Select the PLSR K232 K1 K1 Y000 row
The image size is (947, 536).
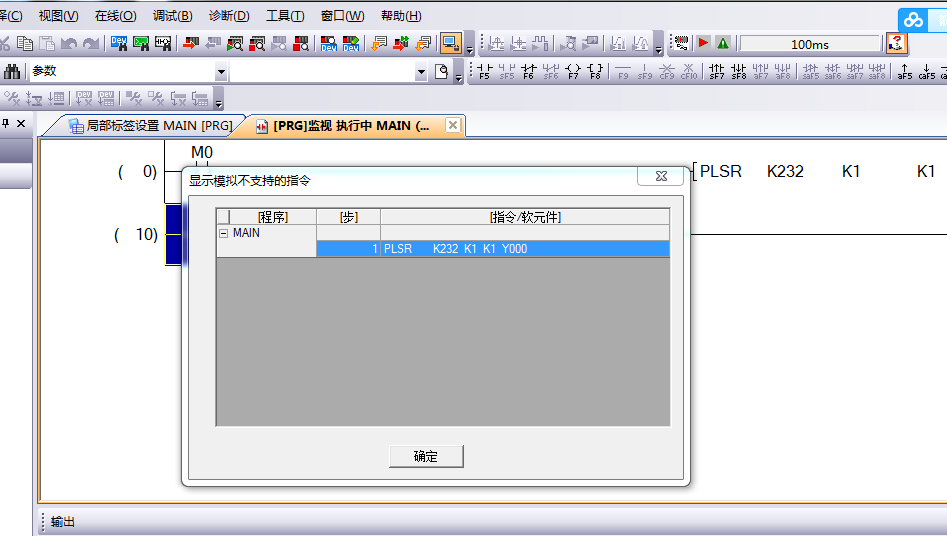pyautogui.click(x=492, y=249)
